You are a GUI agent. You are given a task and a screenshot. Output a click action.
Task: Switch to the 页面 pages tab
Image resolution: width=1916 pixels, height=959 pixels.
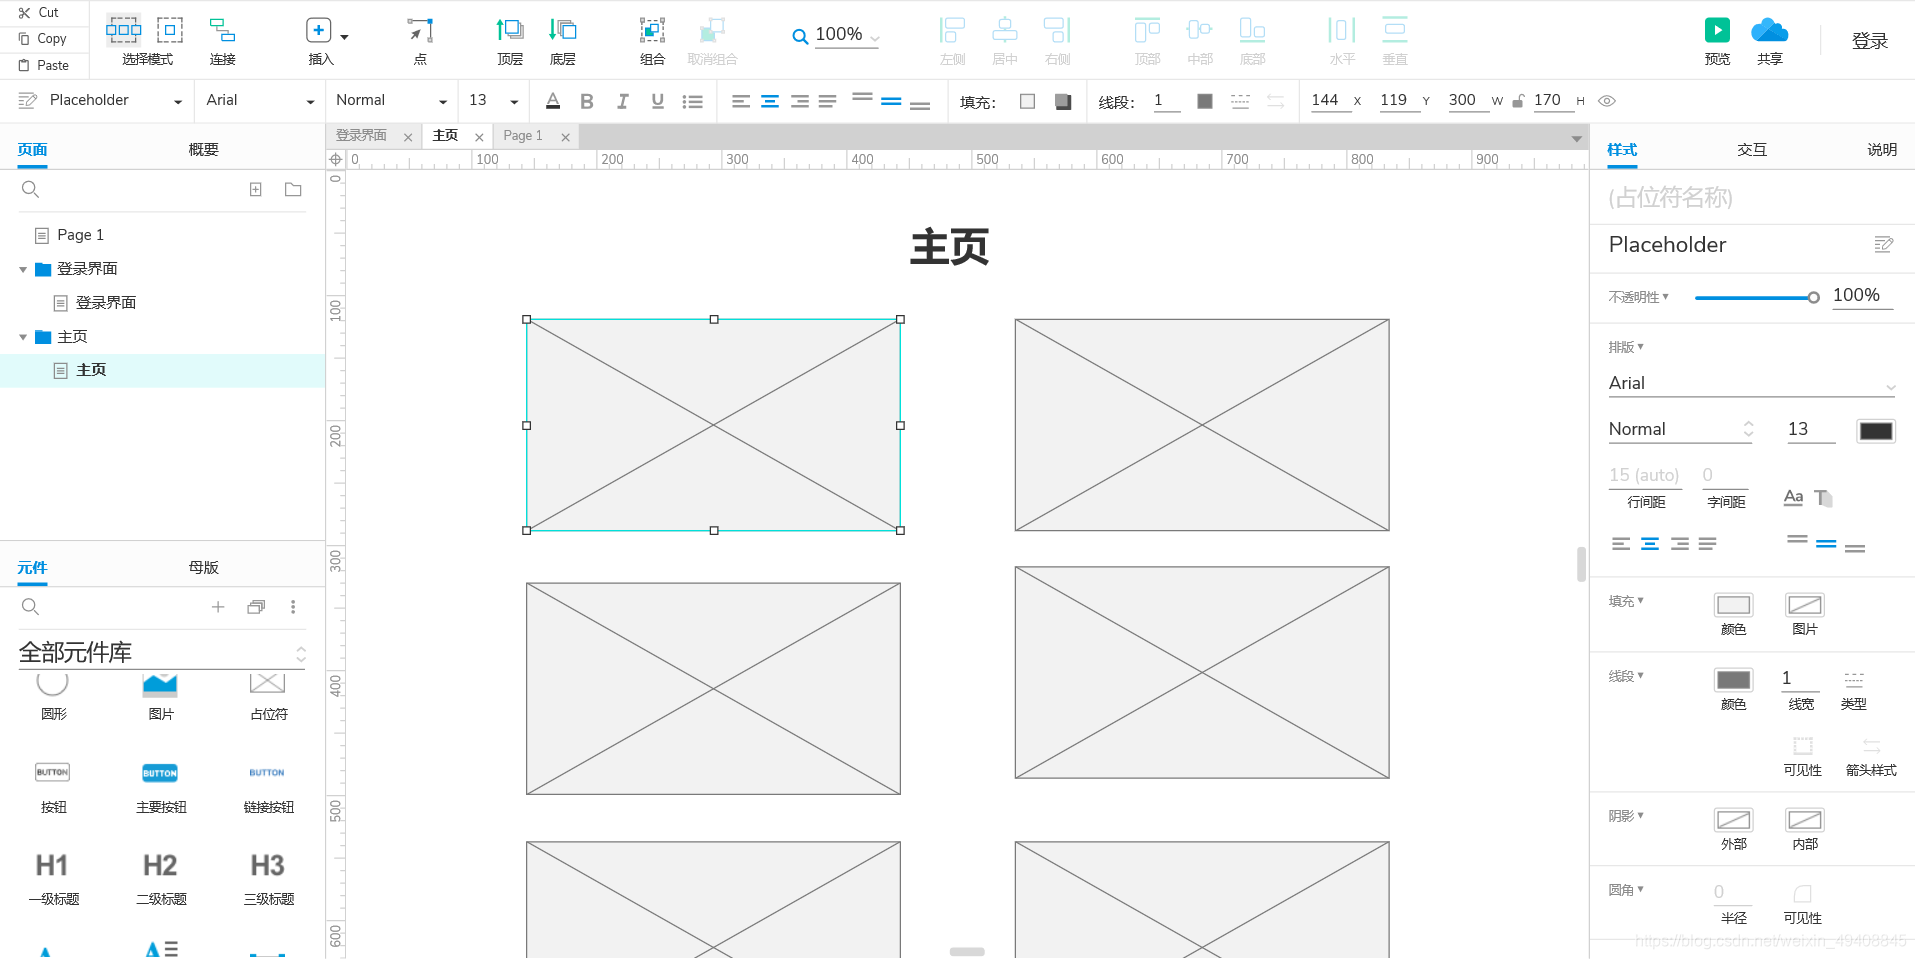(x=32, y=150)
